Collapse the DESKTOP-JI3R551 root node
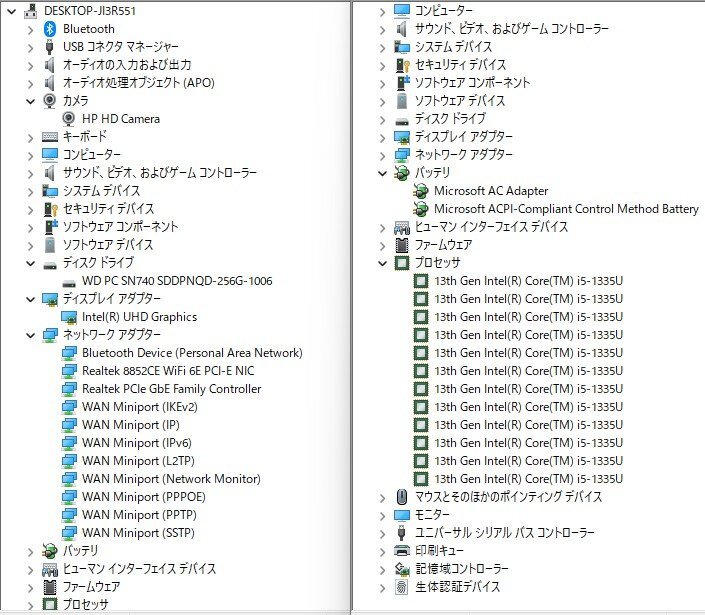 (12, 11)
